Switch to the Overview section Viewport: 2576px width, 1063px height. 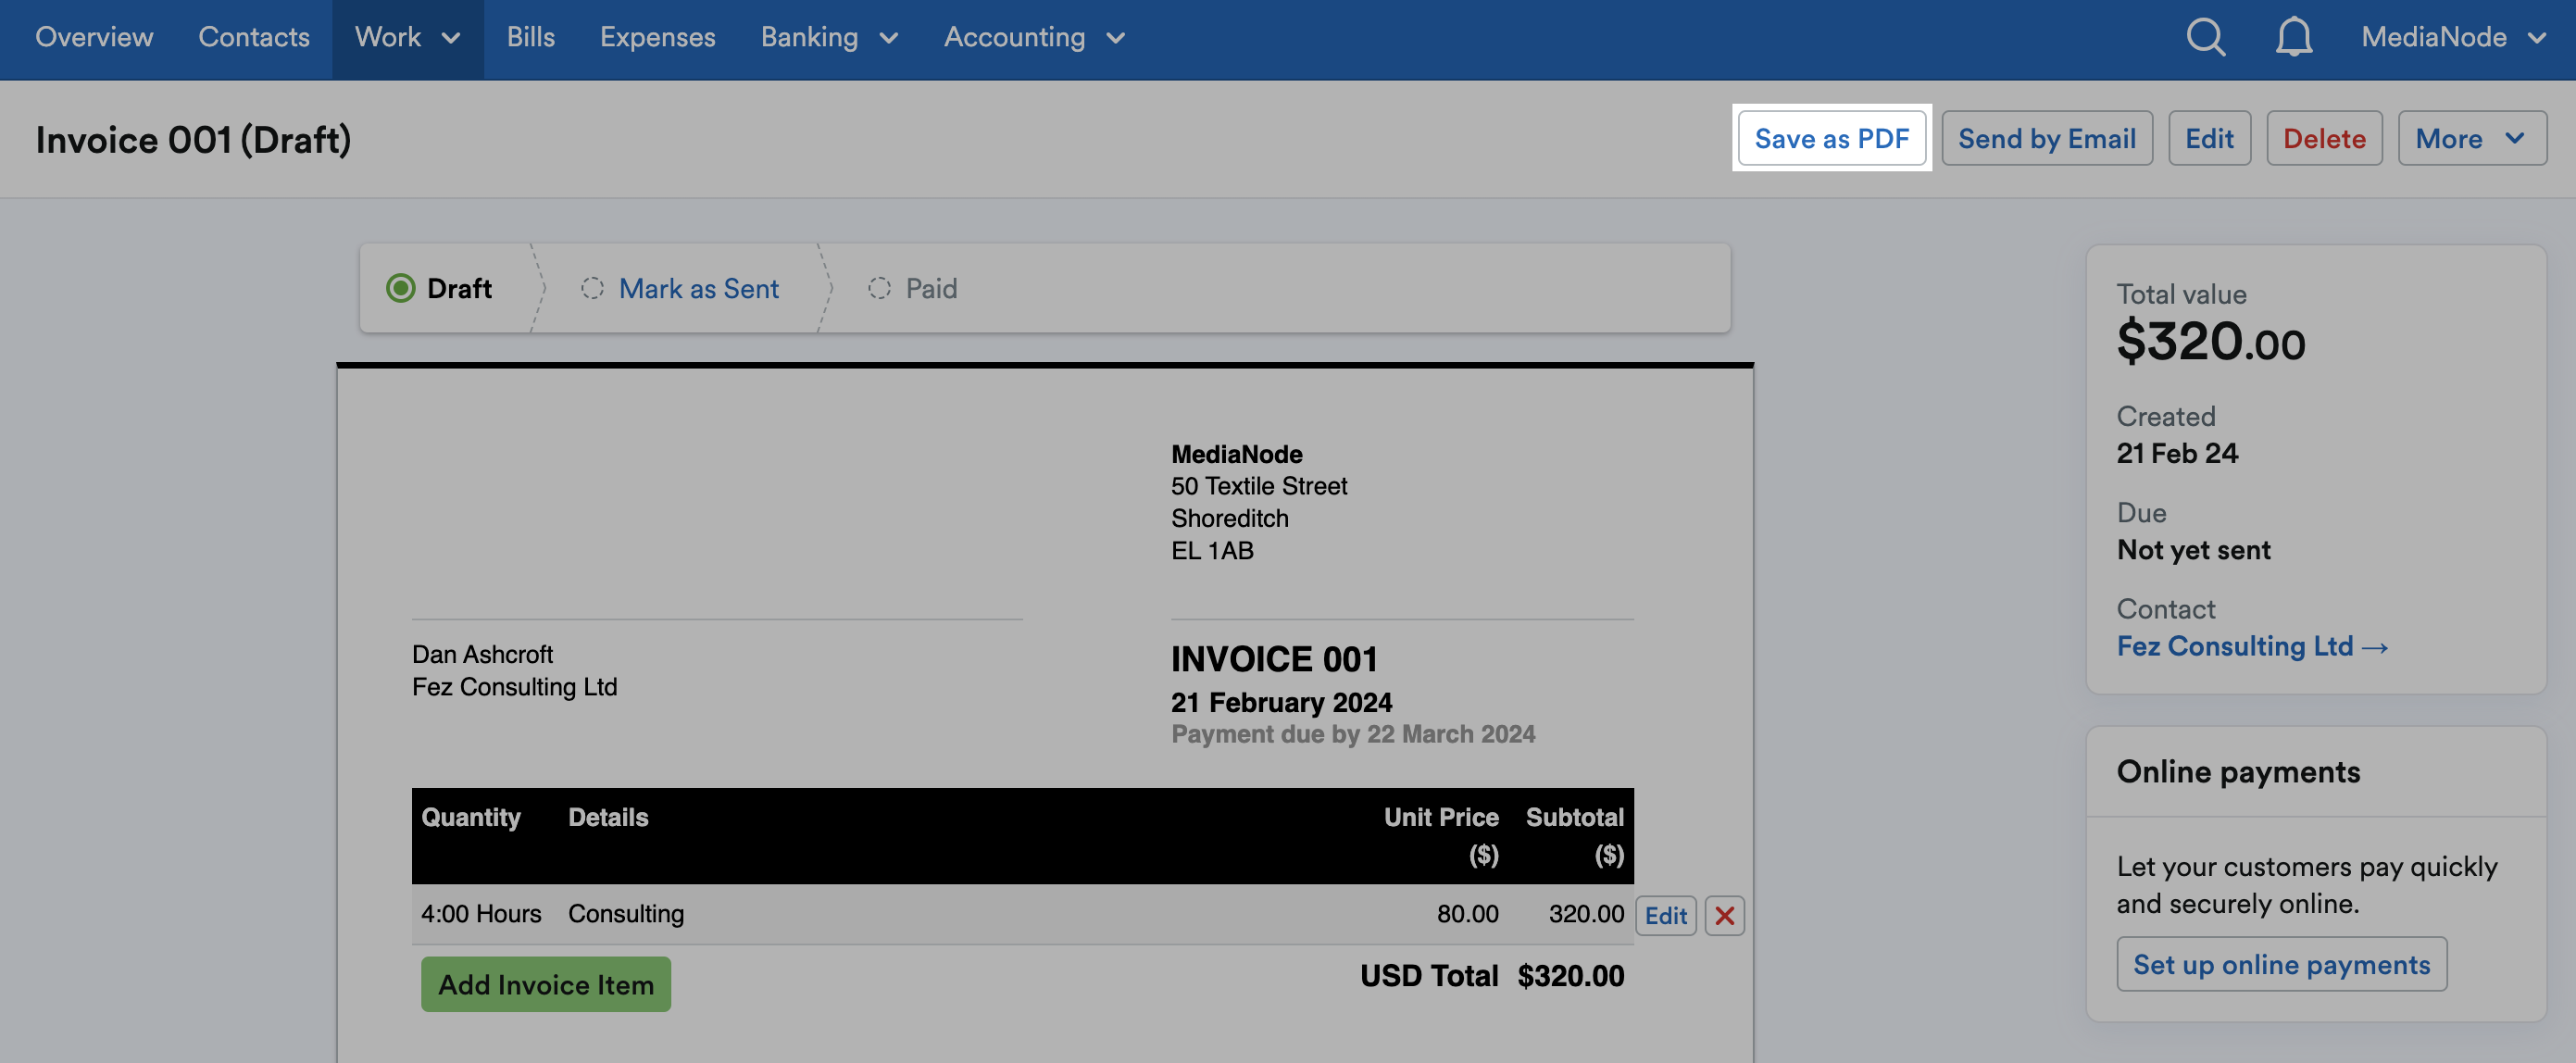click(94, 37)
